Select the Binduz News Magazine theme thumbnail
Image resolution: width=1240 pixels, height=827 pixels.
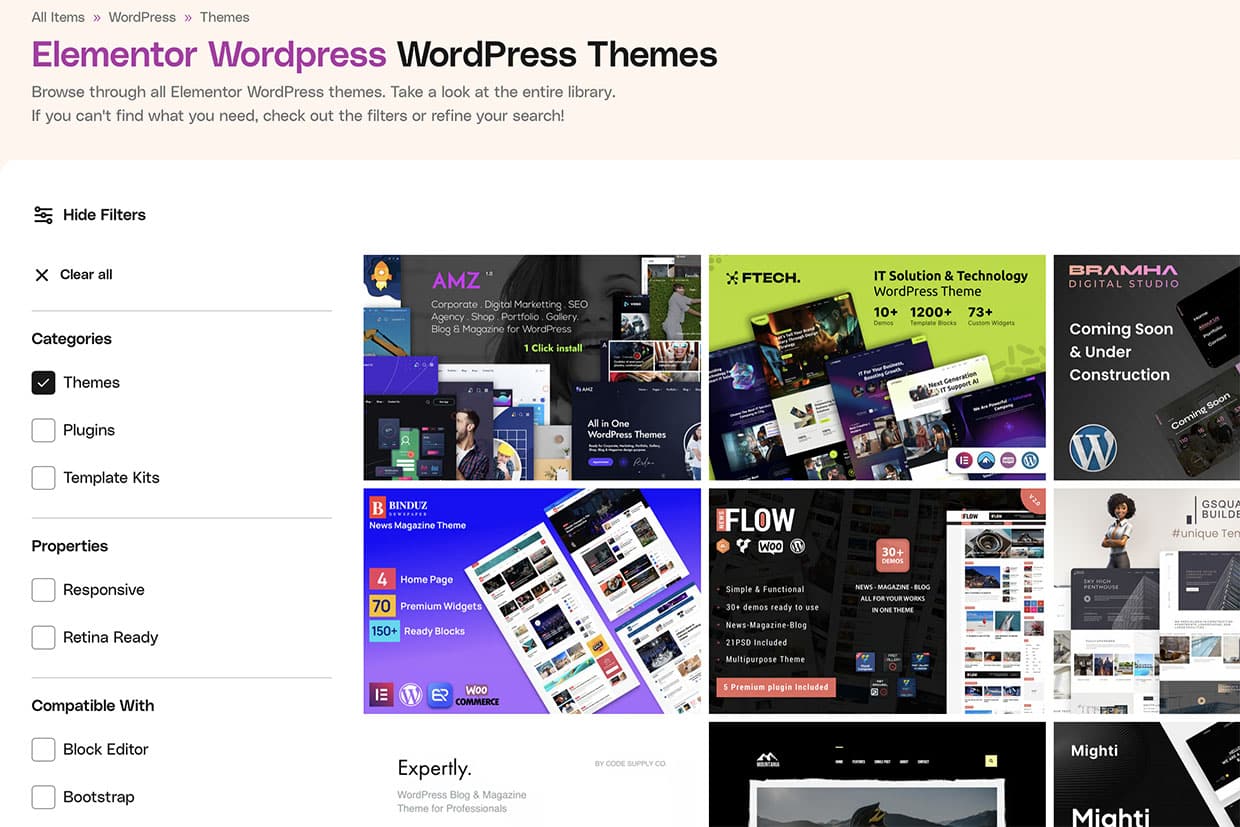532,600
